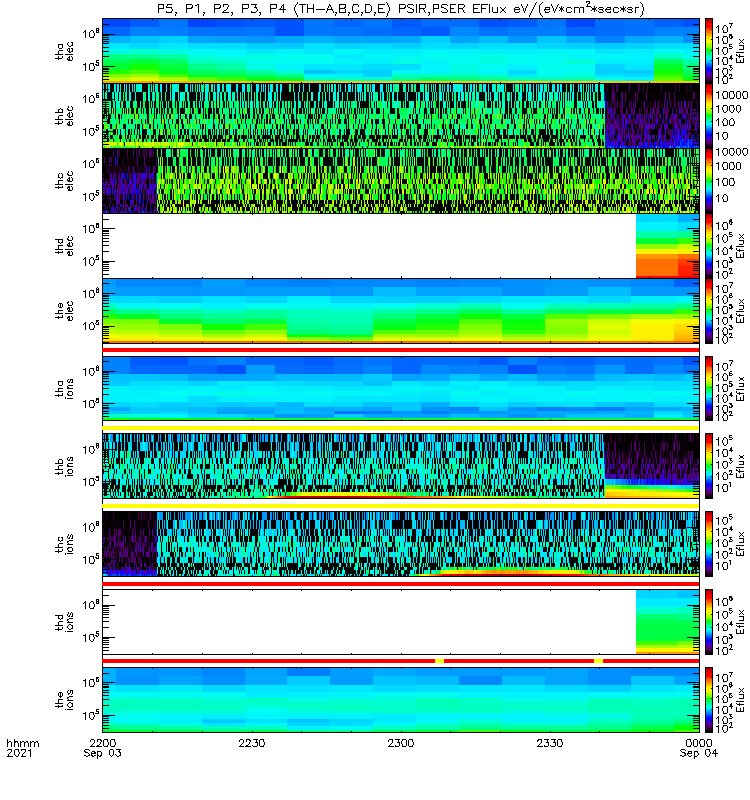Select the 'tha ions' y-axis label
Viewport: 750px width, 800px height.
64,388
